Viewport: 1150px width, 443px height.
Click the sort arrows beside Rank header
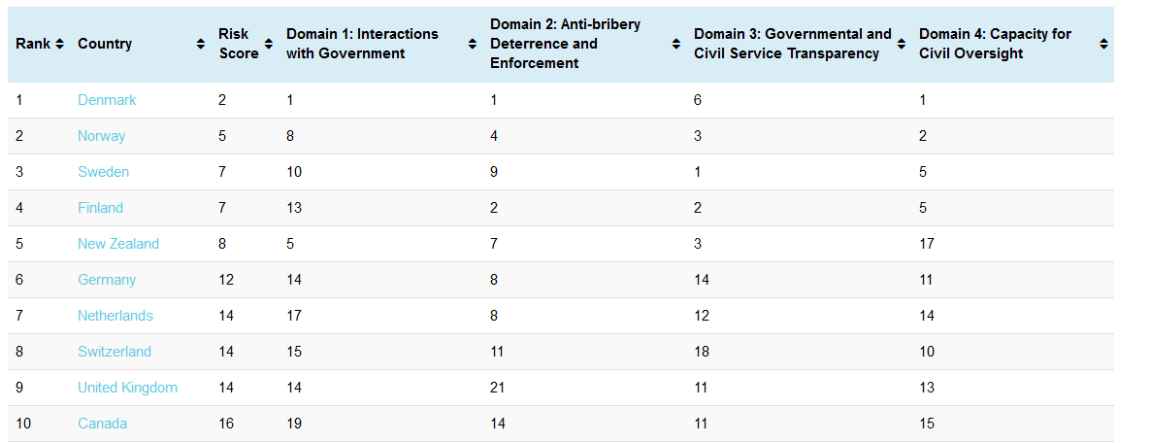tap(60, 44)
